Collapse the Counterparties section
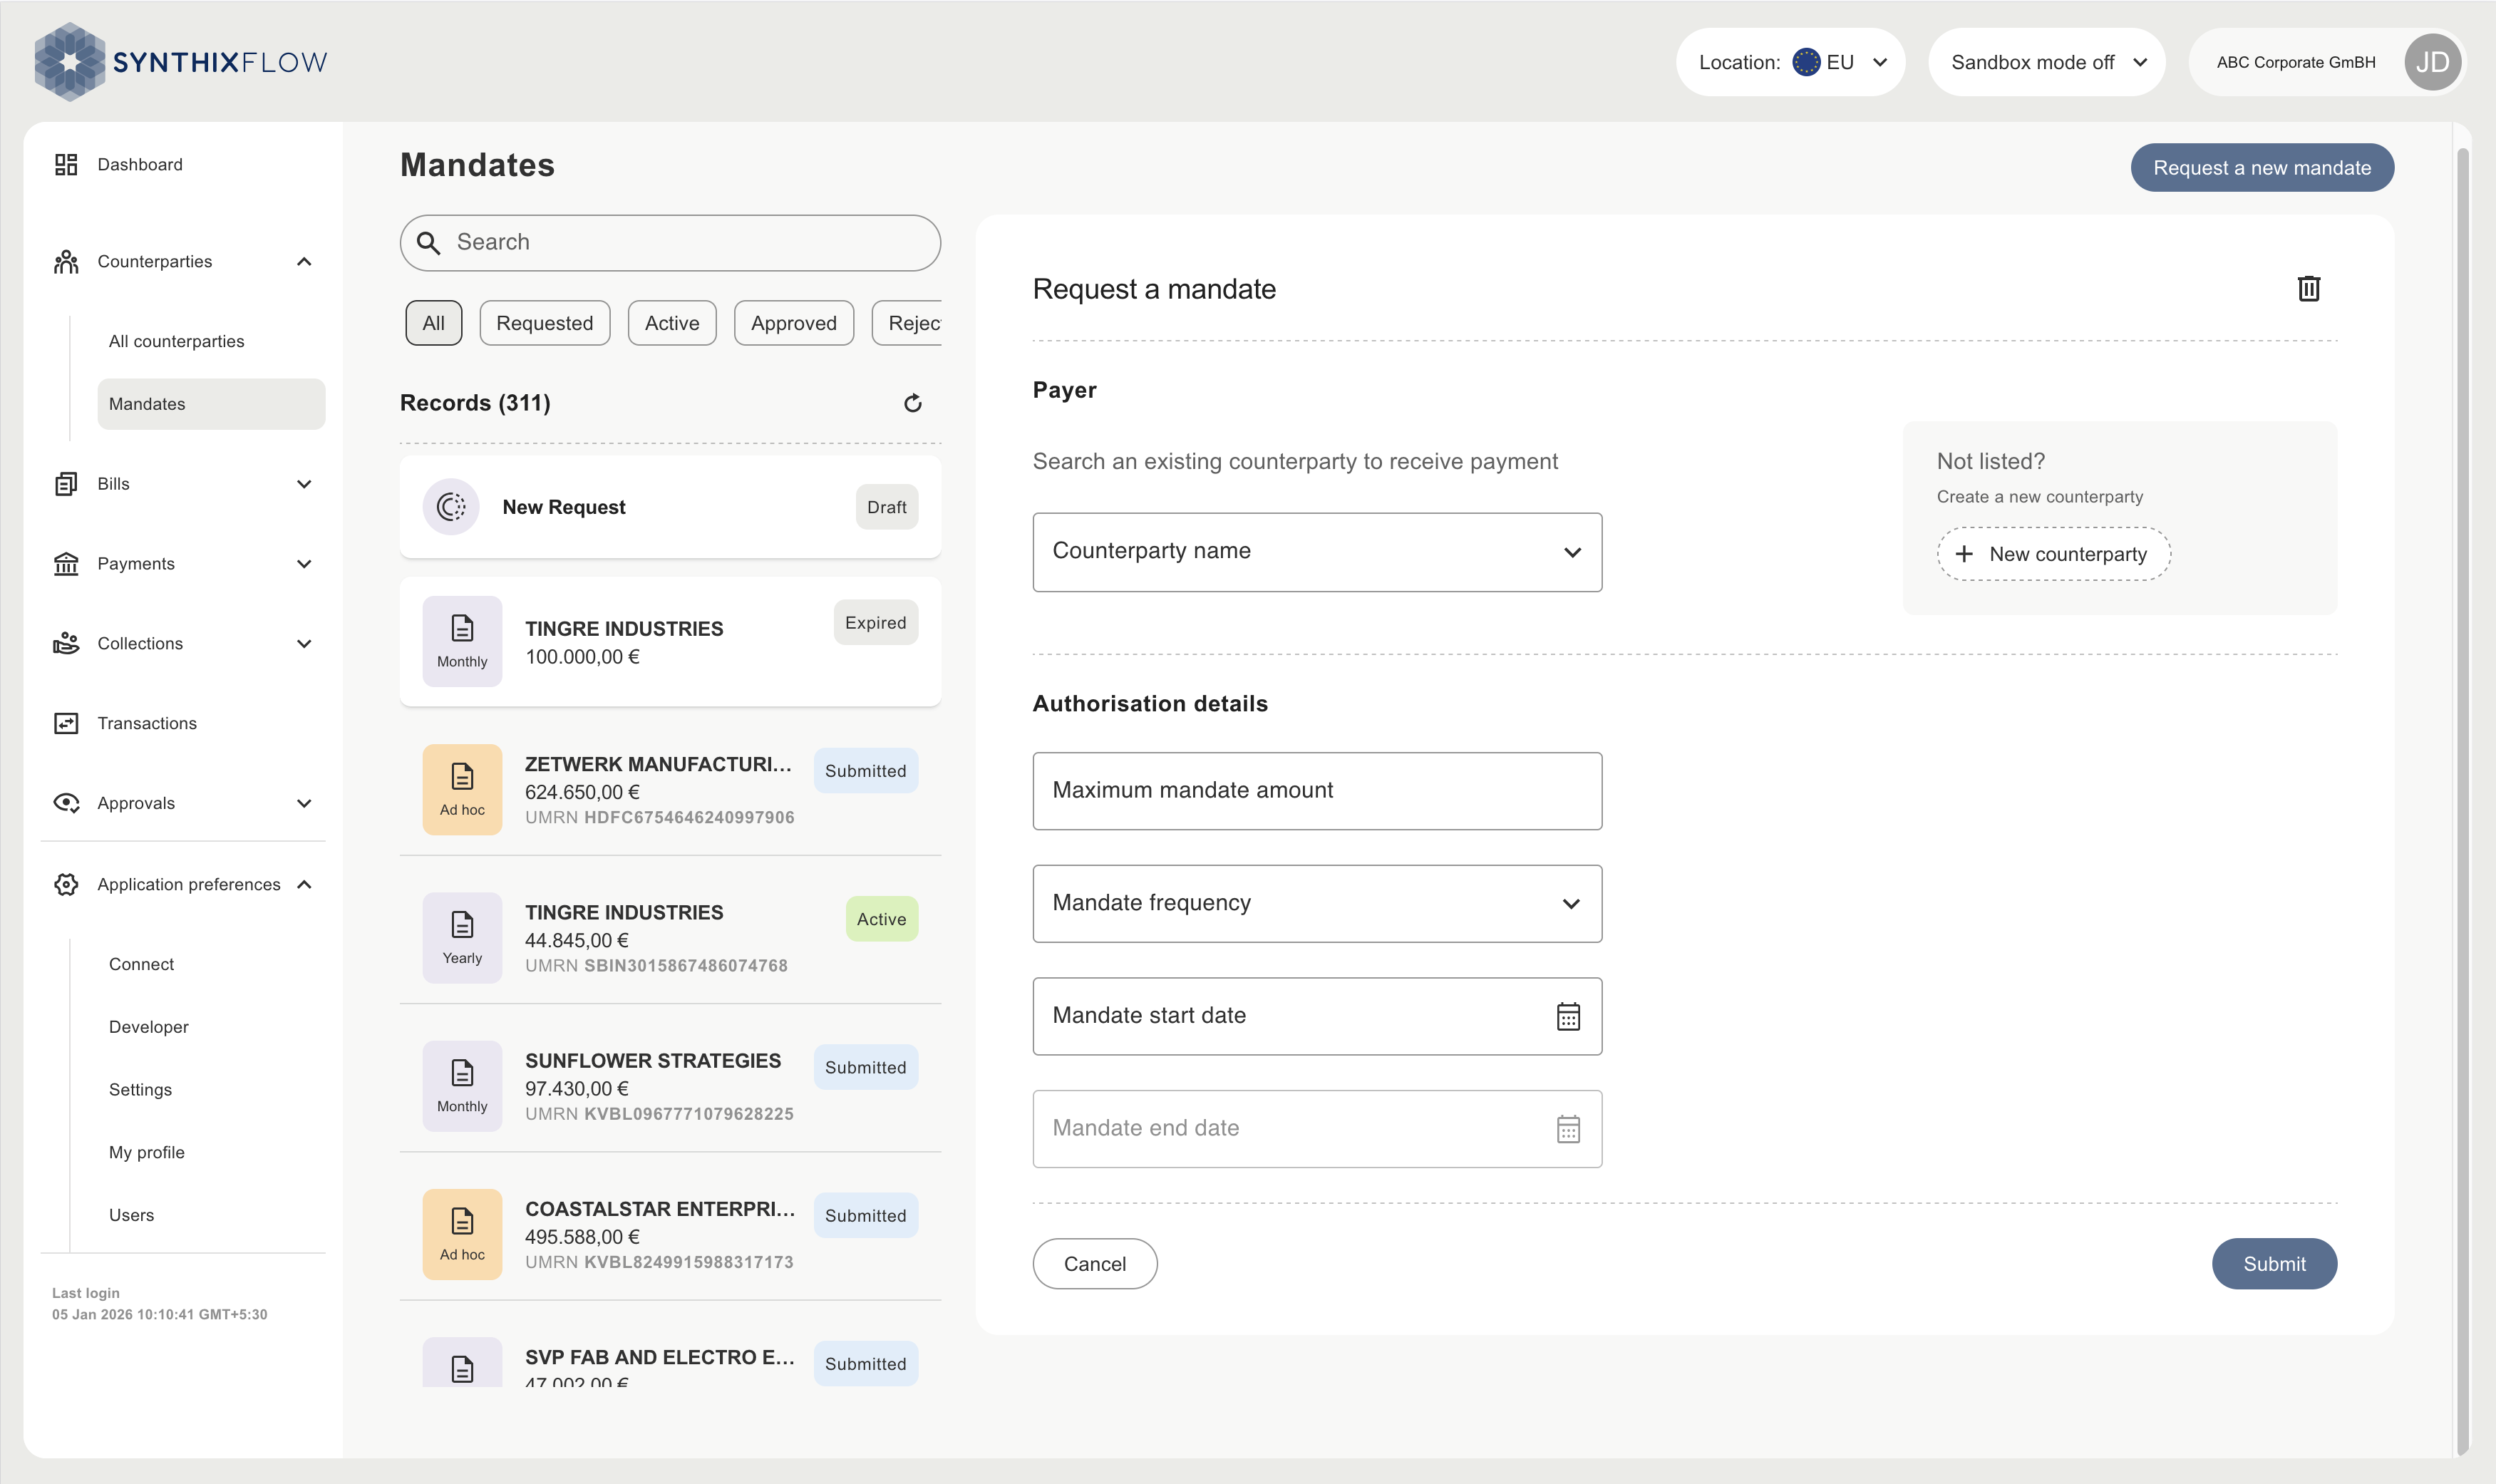Image resolution: width=2496 pixels, height=1484 pixels. point(304,262)
